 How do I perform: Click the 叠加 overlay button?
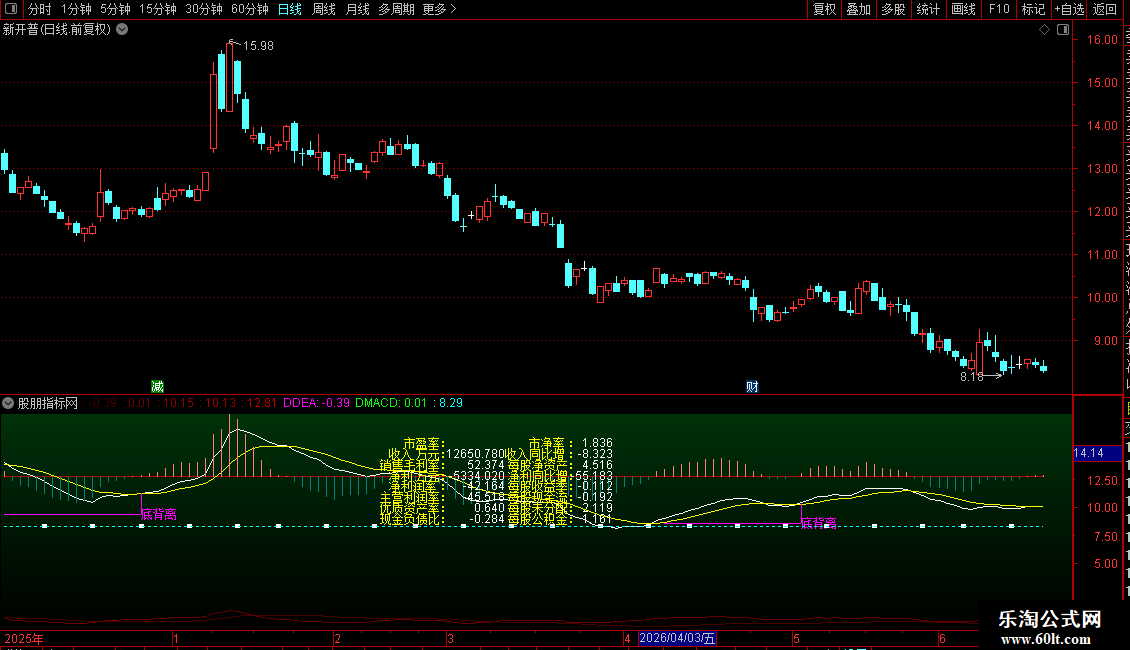click(x=858, y=9)
